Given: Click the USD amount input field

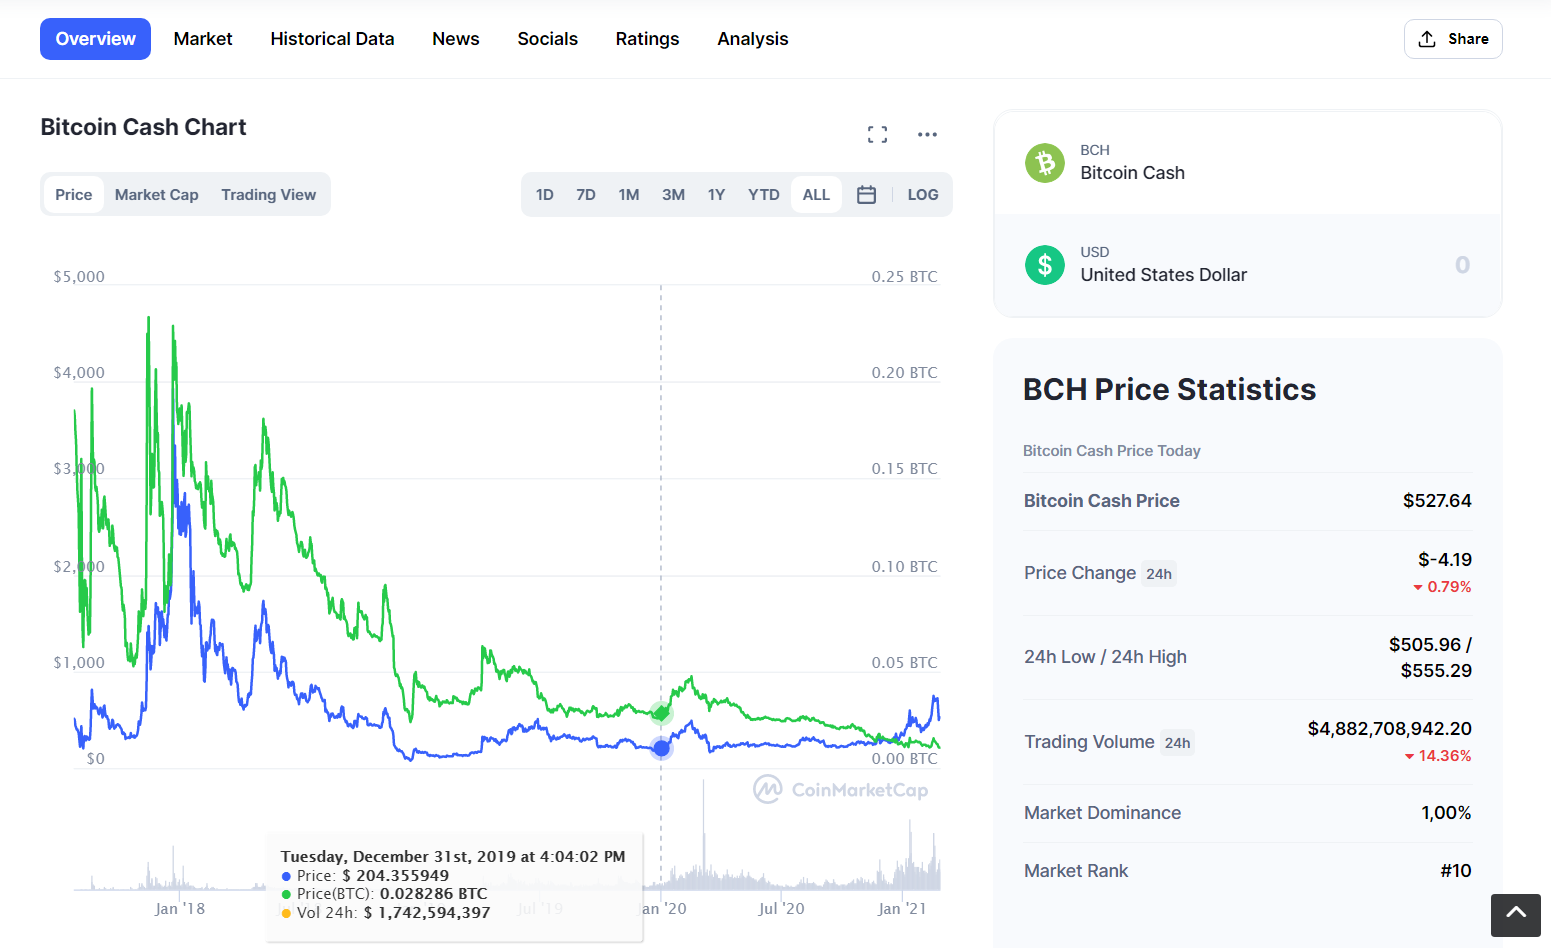Looking at the screenshot, I should pos(1462,265).
